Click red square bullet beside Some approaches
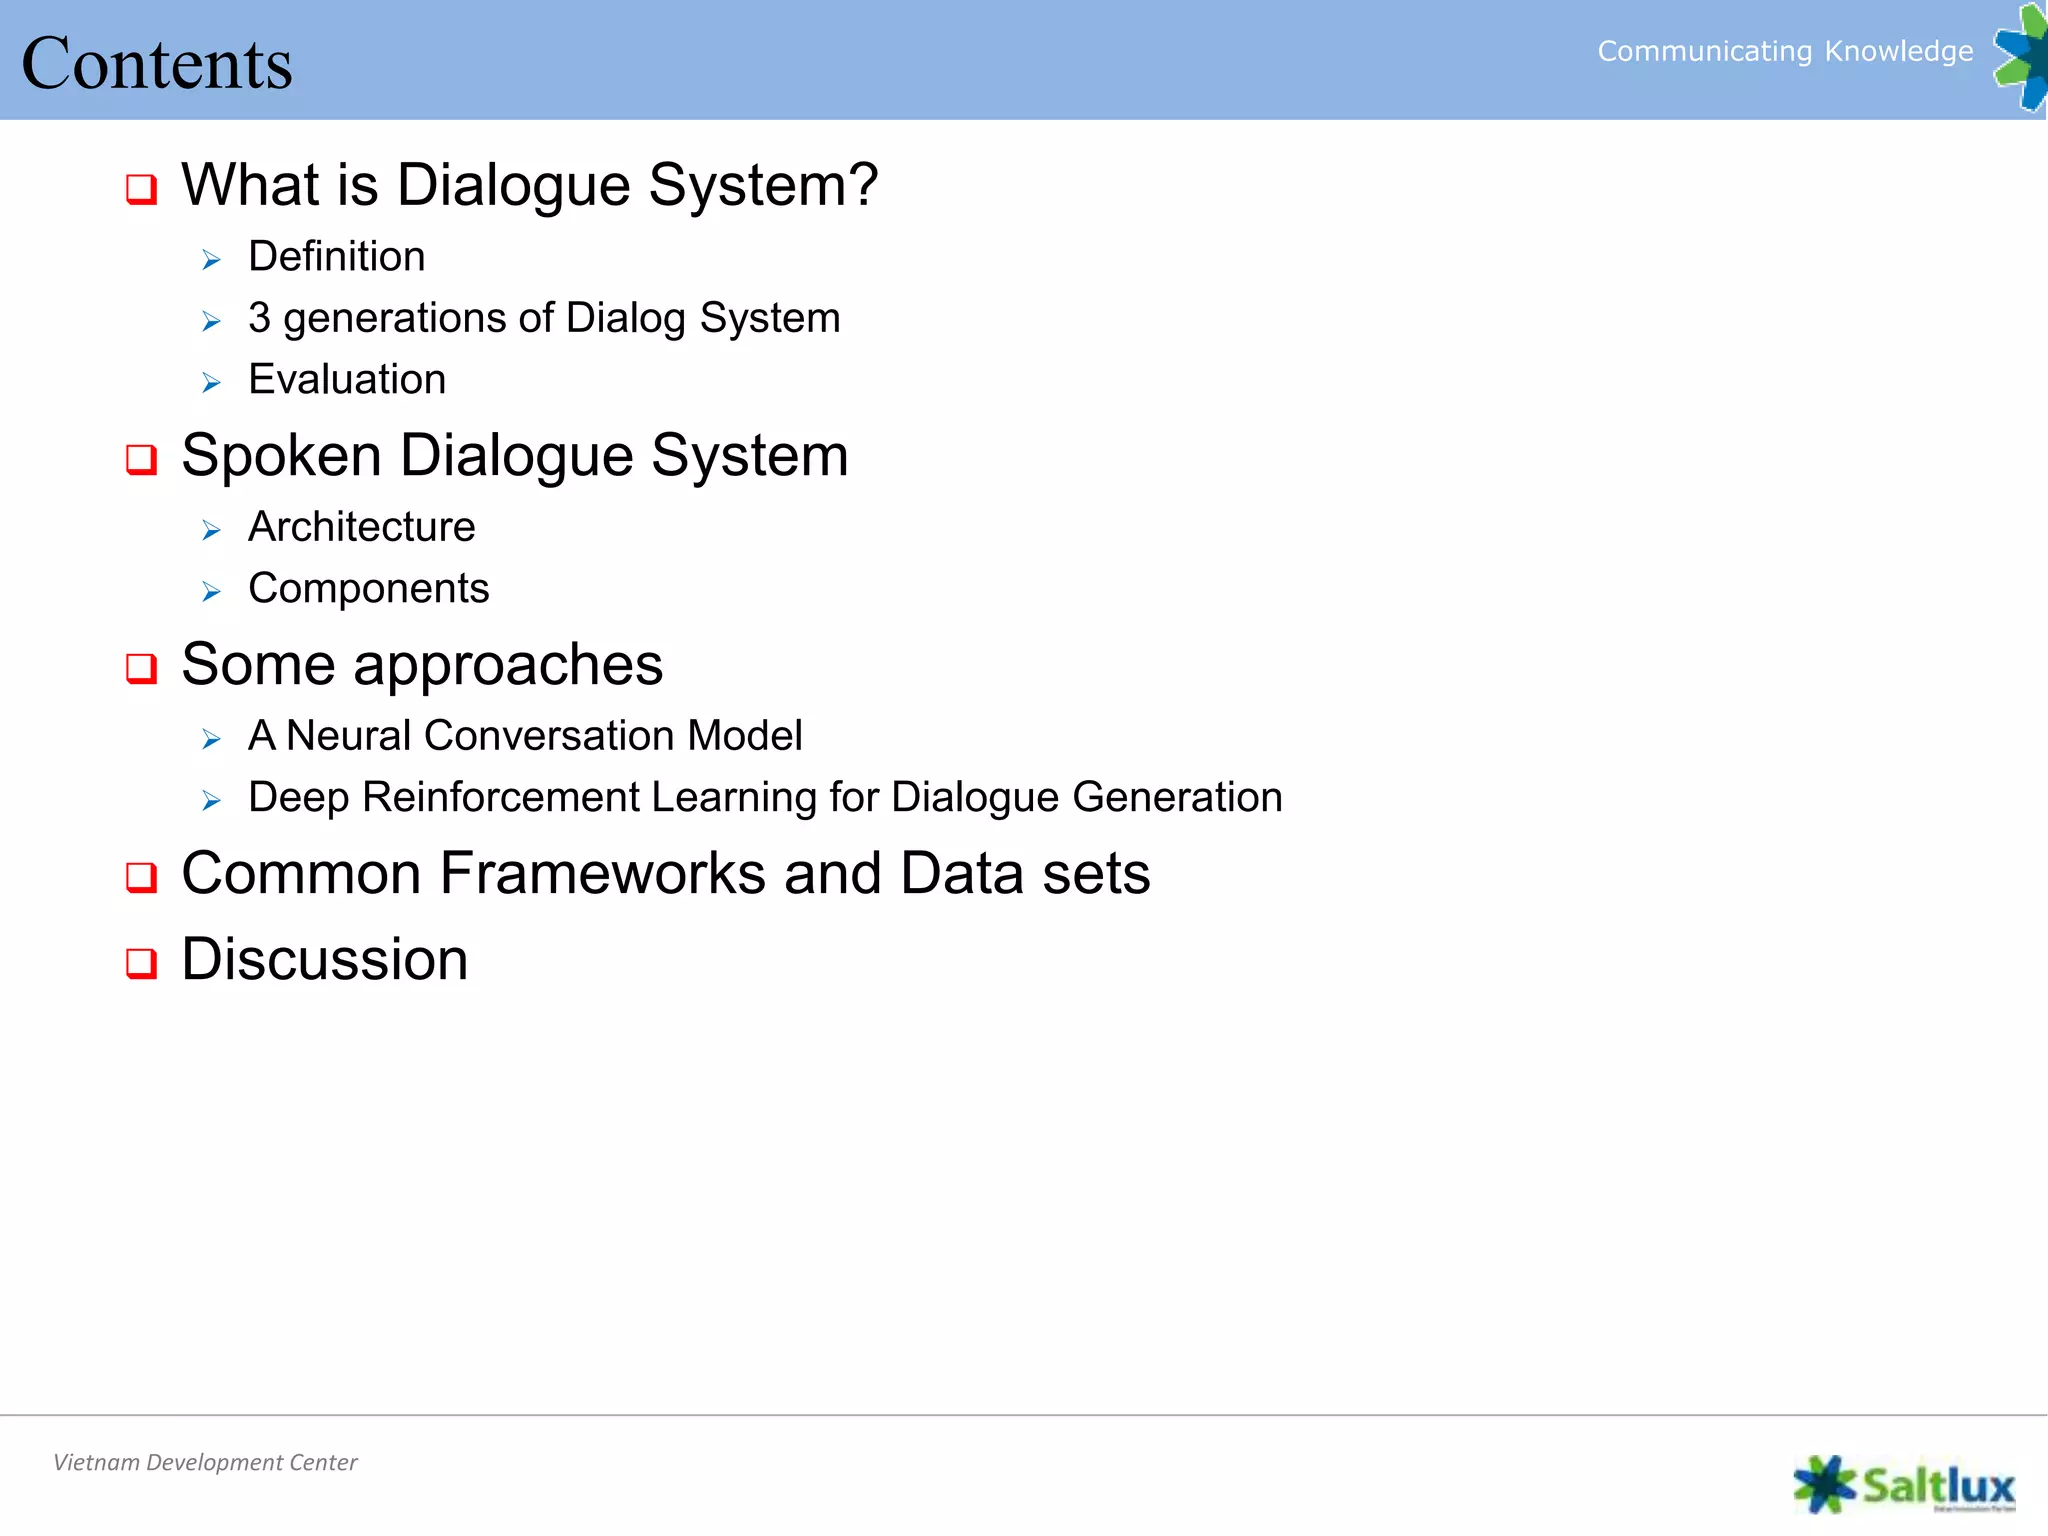 click(x=141, y=668)
